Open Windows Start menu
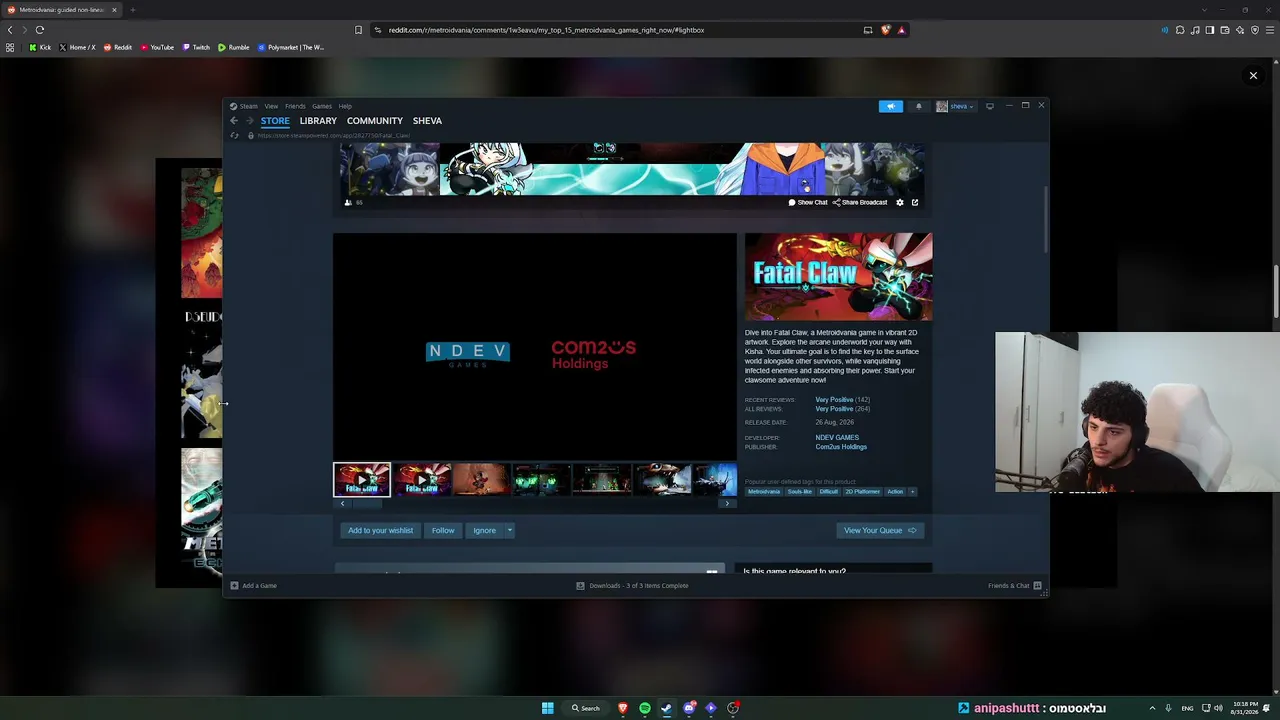Image resolution: width=1280 pixels, height=720 pixels. pyautogui.click(x=548, y=708)
